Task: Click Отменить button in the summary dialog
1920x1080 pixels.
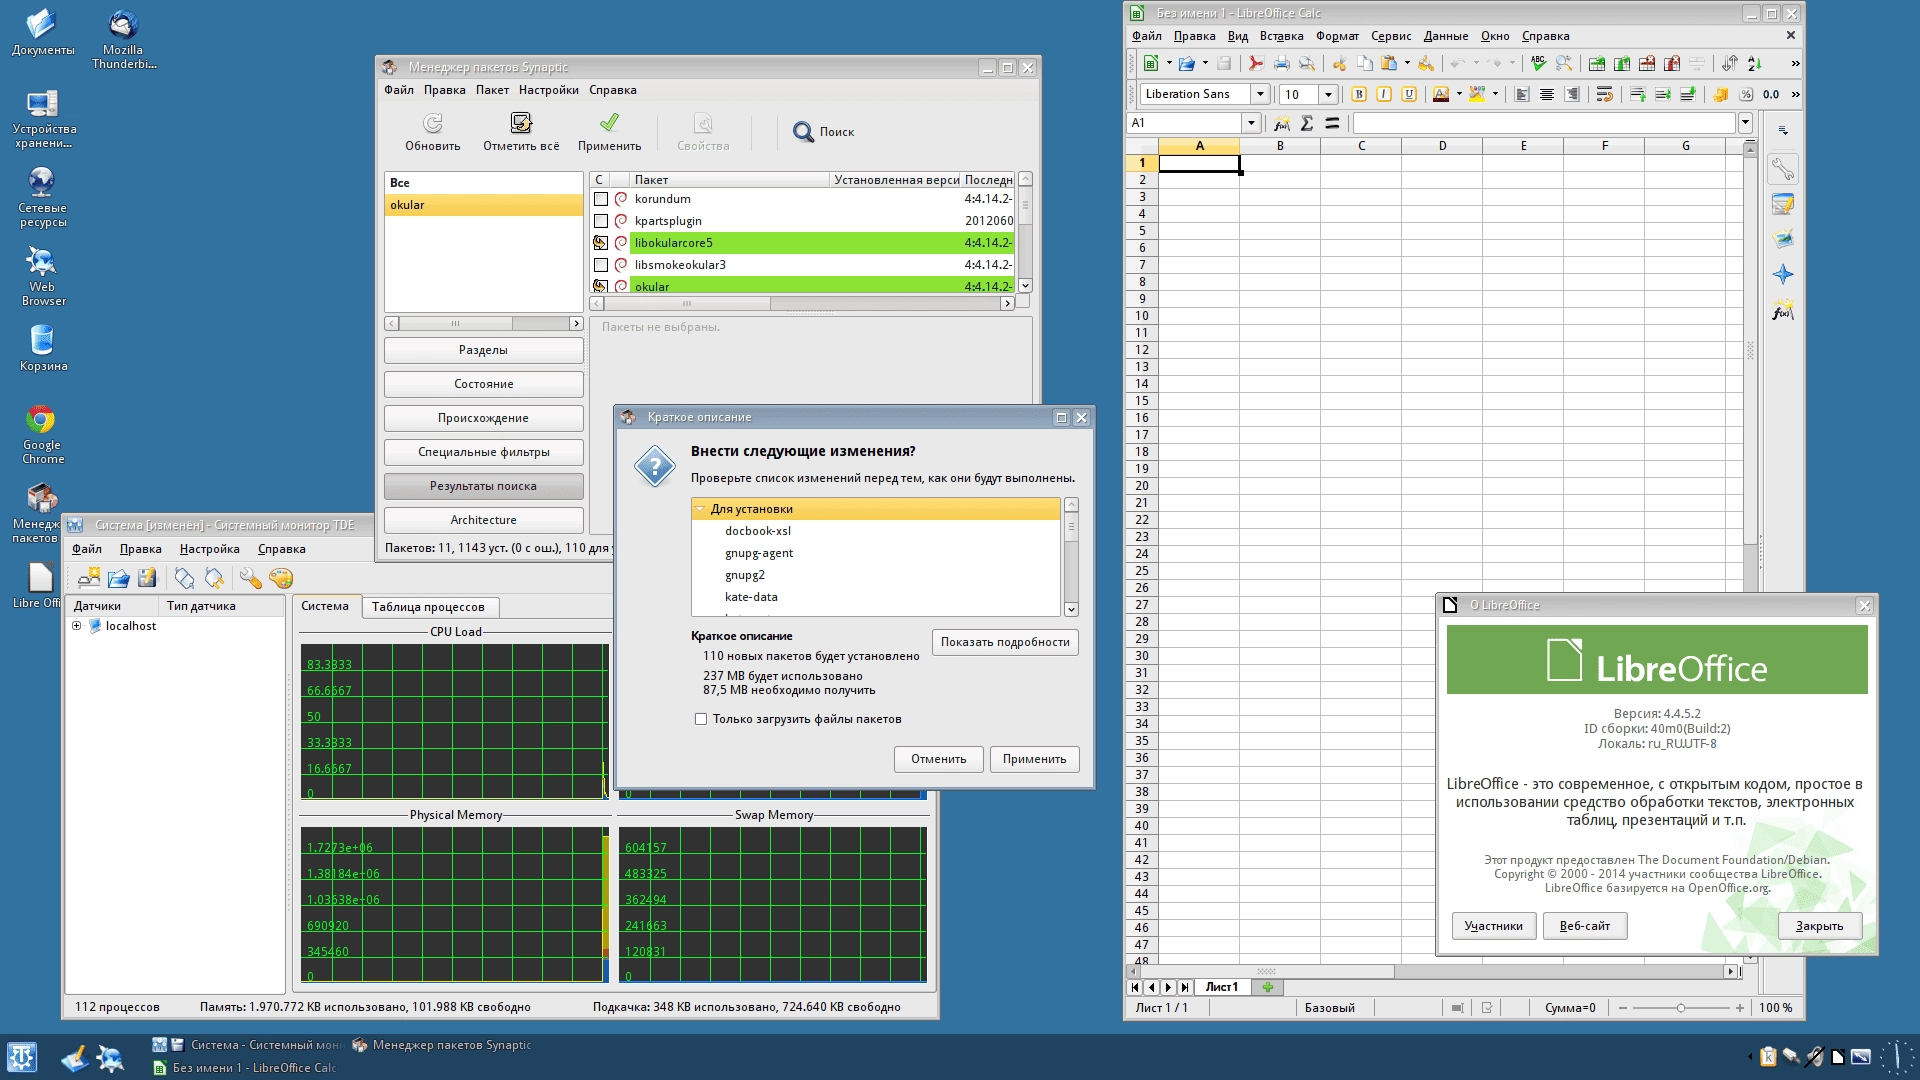Action: 938,759
